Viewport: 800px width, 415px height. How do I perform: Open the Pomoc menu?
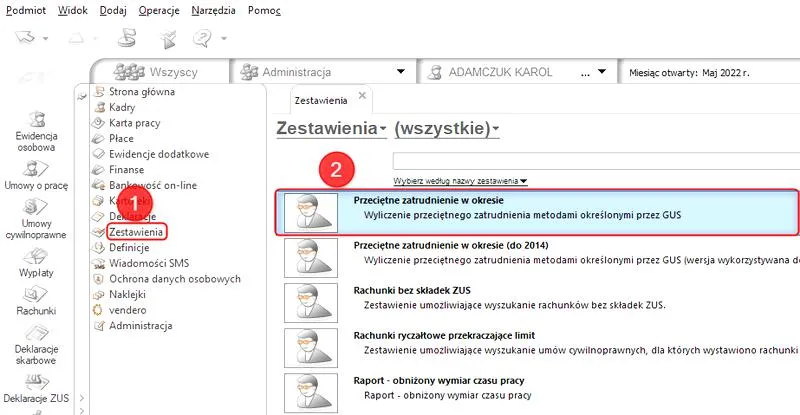264,10
